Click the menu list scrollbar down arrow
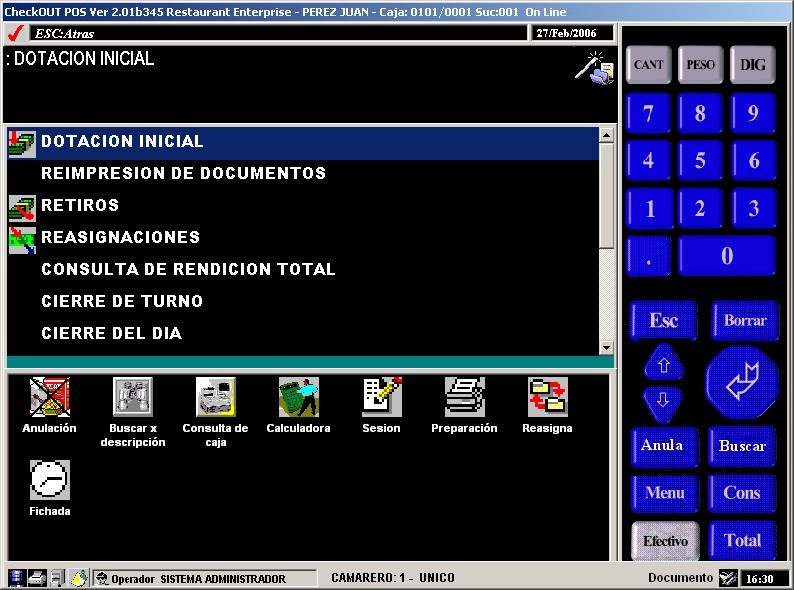This screenshot has width=794, height=590. click(x=606, y=348)
